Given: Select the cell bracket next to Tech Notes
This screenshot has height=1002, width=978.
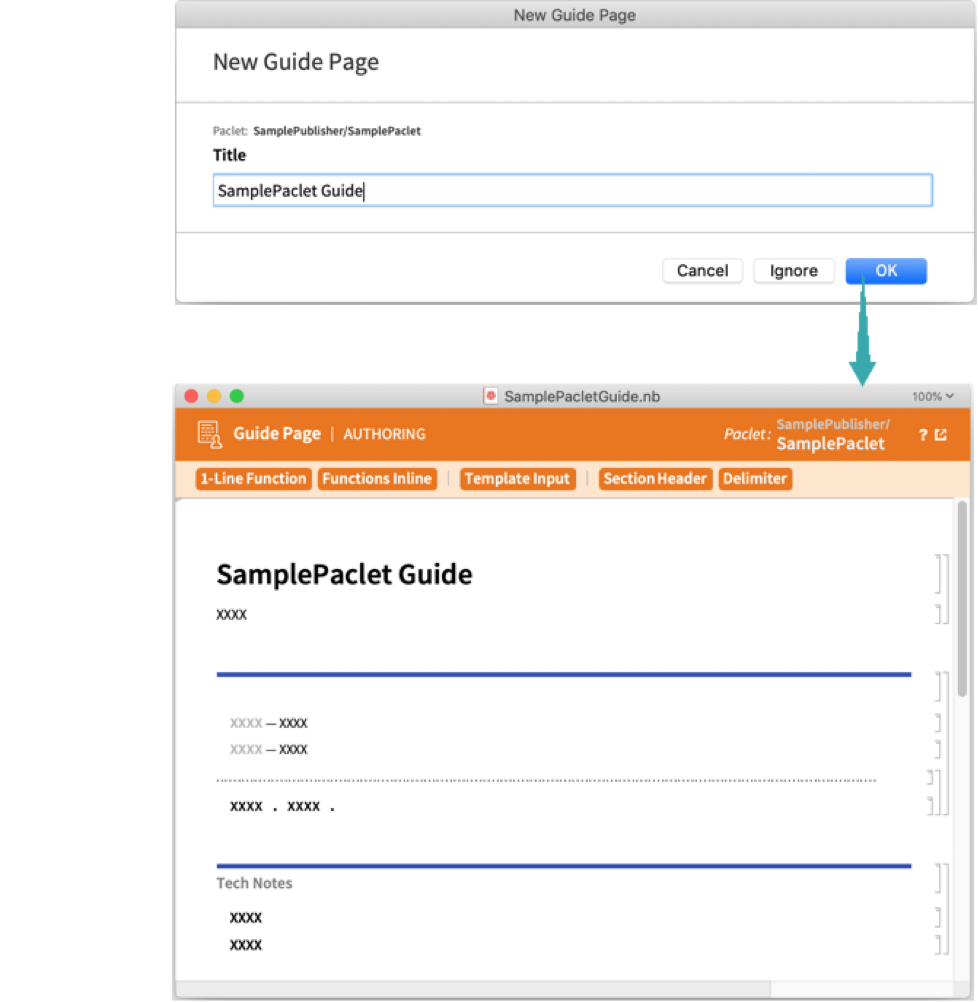Looking at the screenshot, I should click(x=939, y=879).
